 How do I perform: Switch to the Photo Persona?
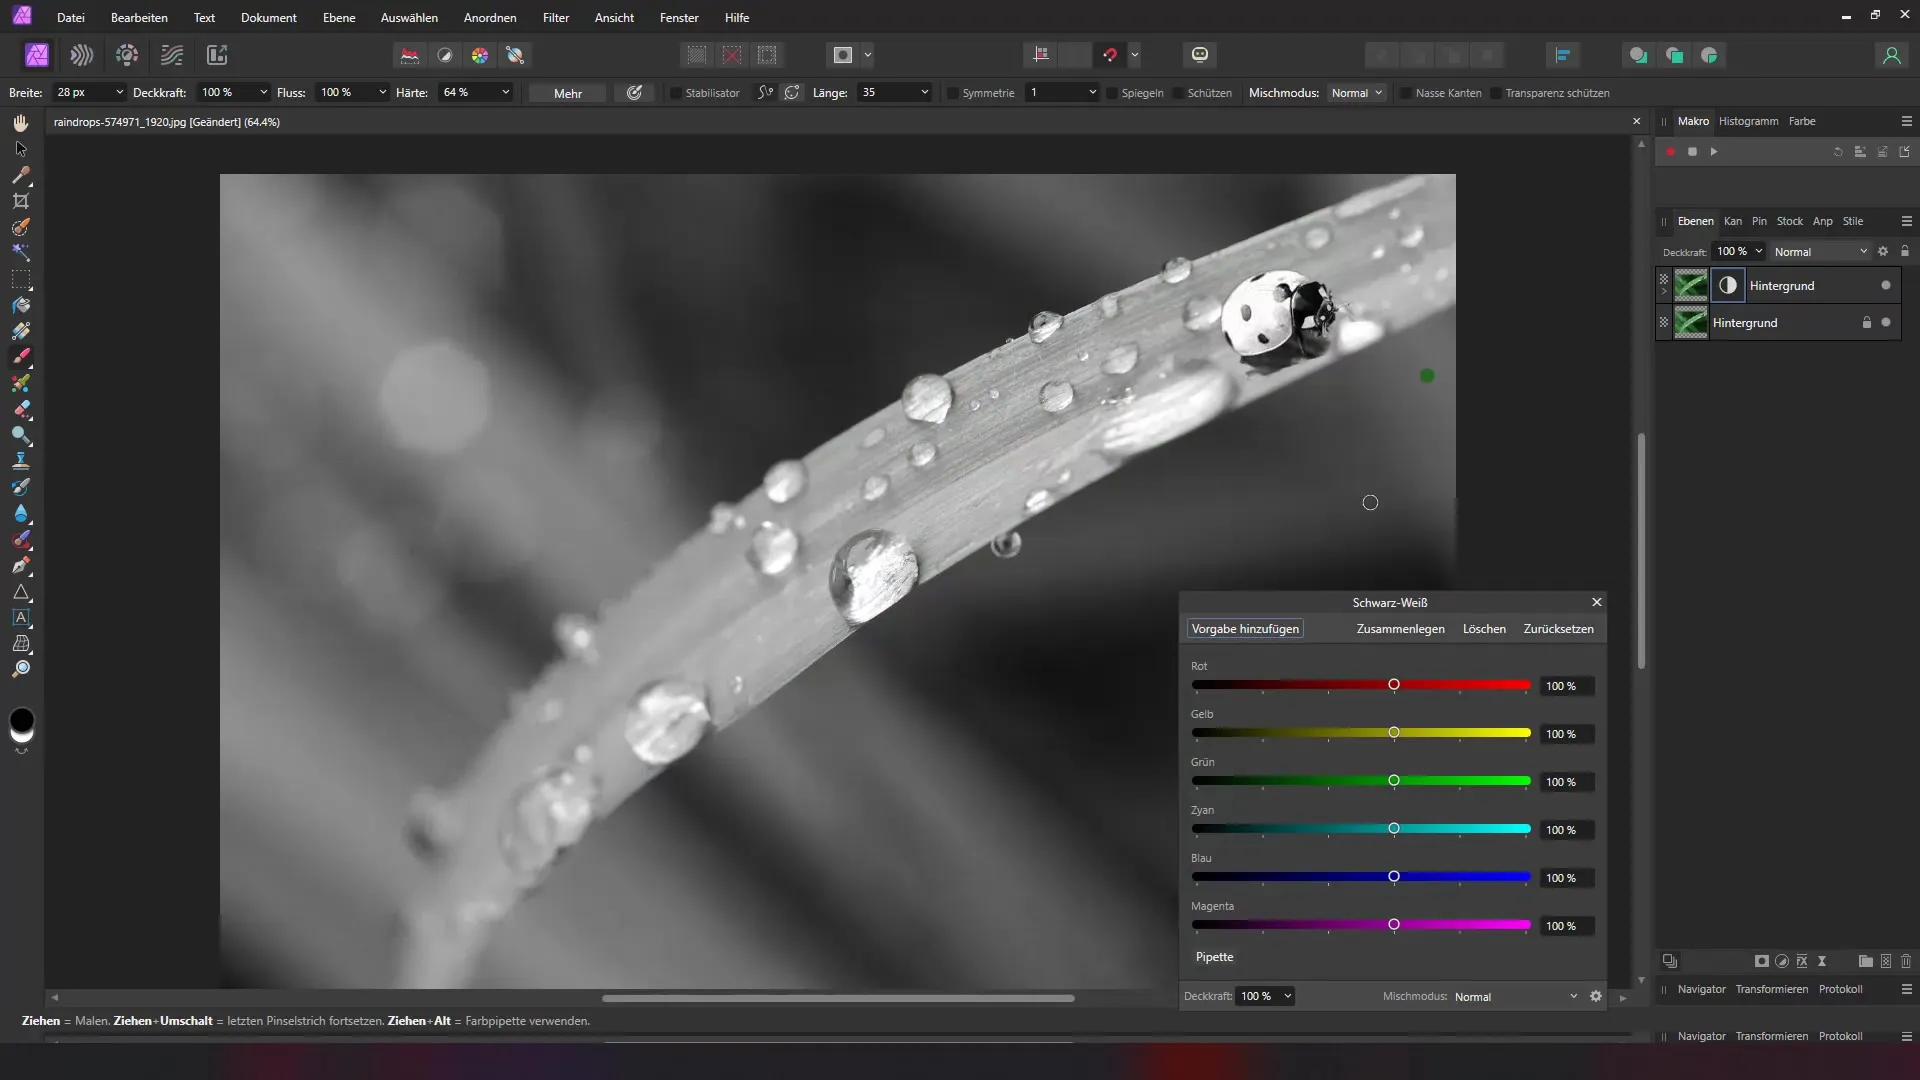(37, 55)
